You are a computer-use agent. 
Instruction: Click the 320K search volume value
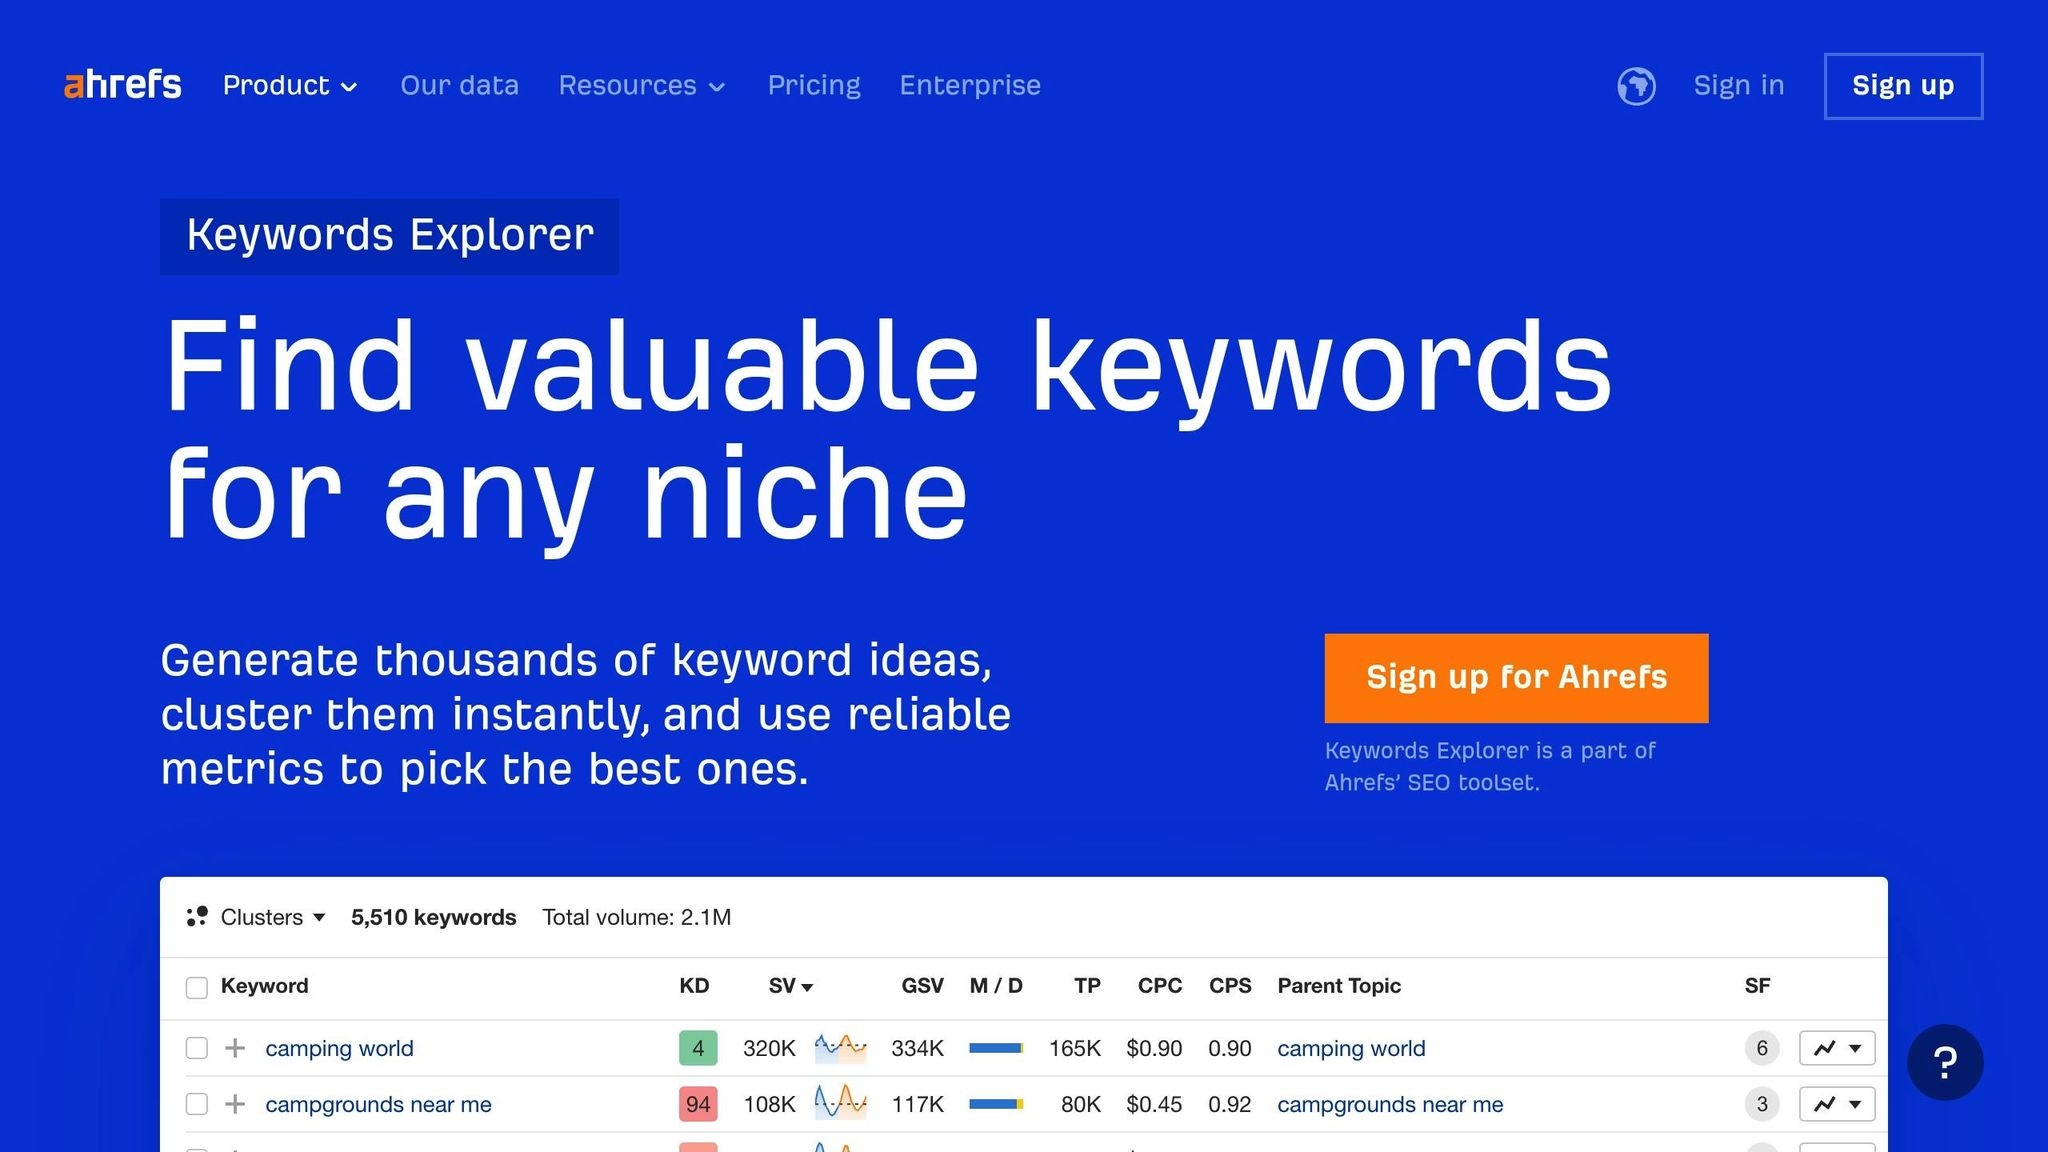[769, 1048]
